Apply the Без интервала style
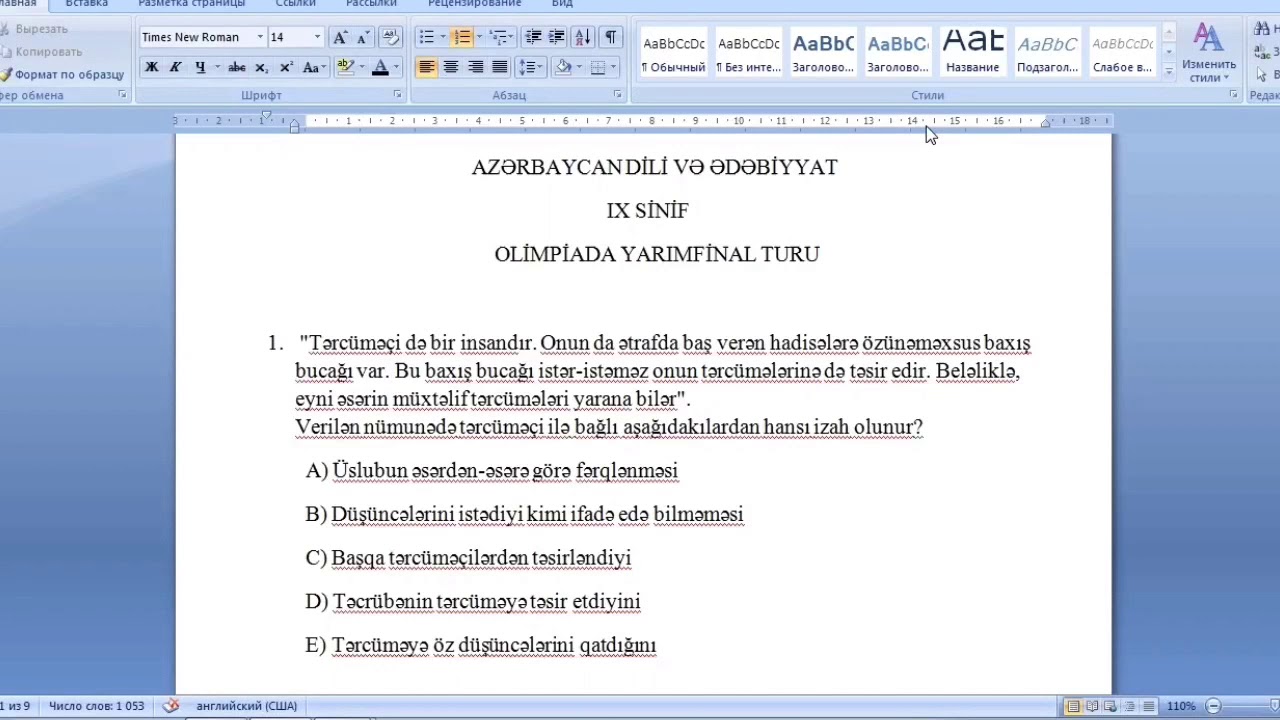This screenshot has width=1280, height=720. pyautogui.click(x=748, y=53)
